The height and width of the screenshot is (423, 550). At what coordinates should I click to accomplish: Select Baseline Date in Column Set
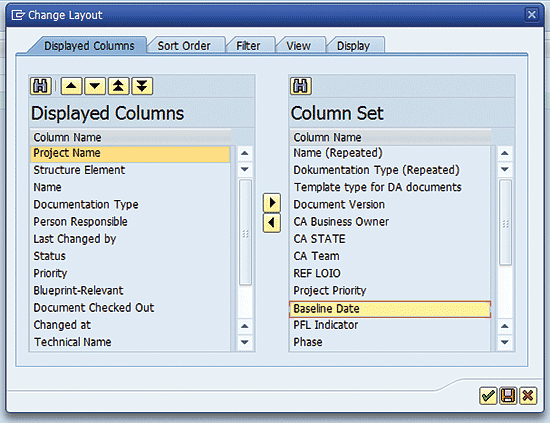390,309
